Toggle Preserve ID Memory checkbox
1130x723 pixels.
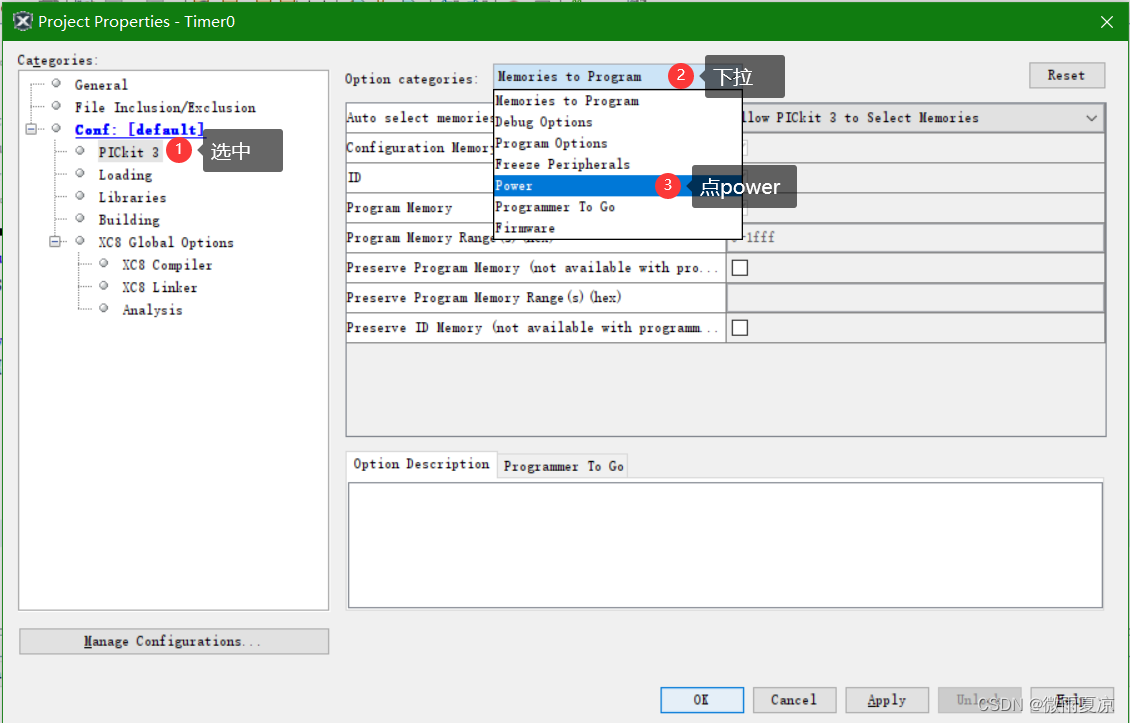[x=739, y=328]
